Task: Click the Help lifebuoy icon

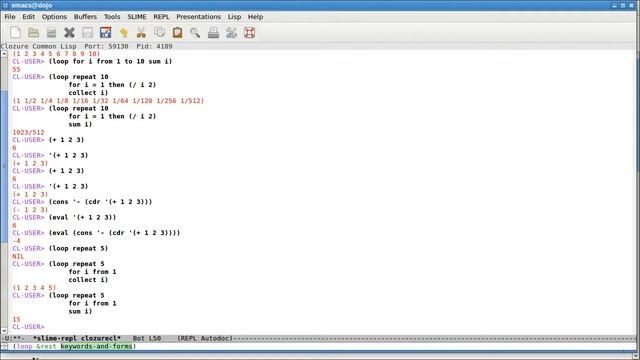Action: 249,33
